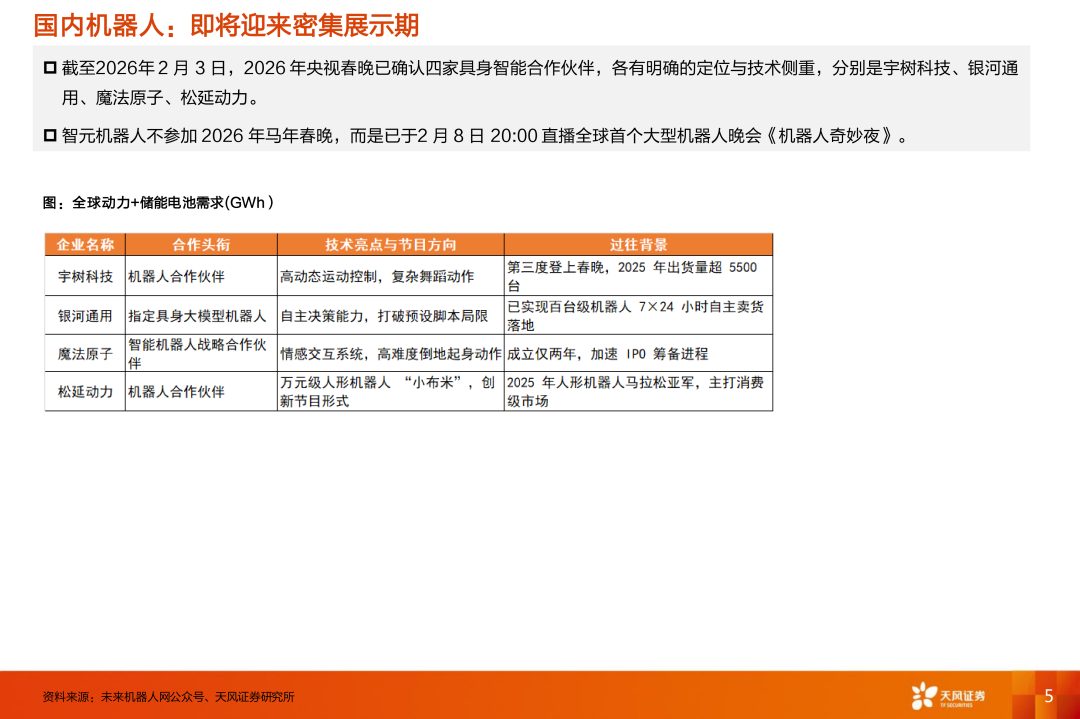Image resolution: width=1080 pixels, height=719 pixels.
Task: Select the 银河通用 table cell
Action: (x=85, y=315)
